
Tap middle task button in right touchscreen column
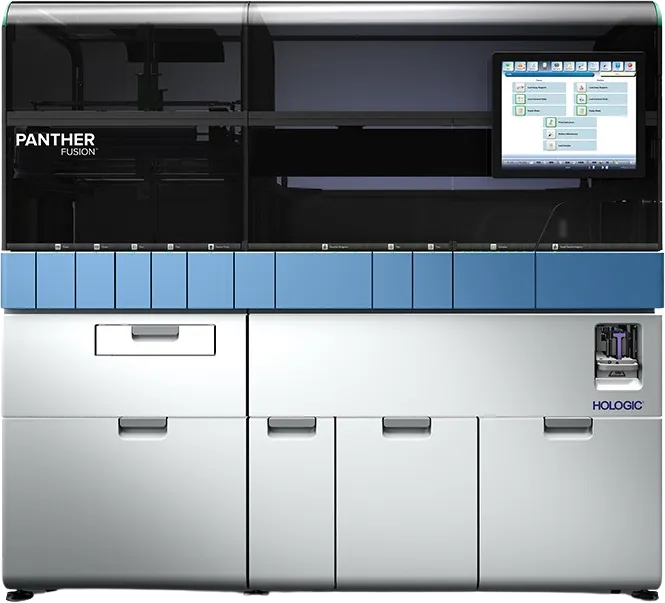click(601, 99)
